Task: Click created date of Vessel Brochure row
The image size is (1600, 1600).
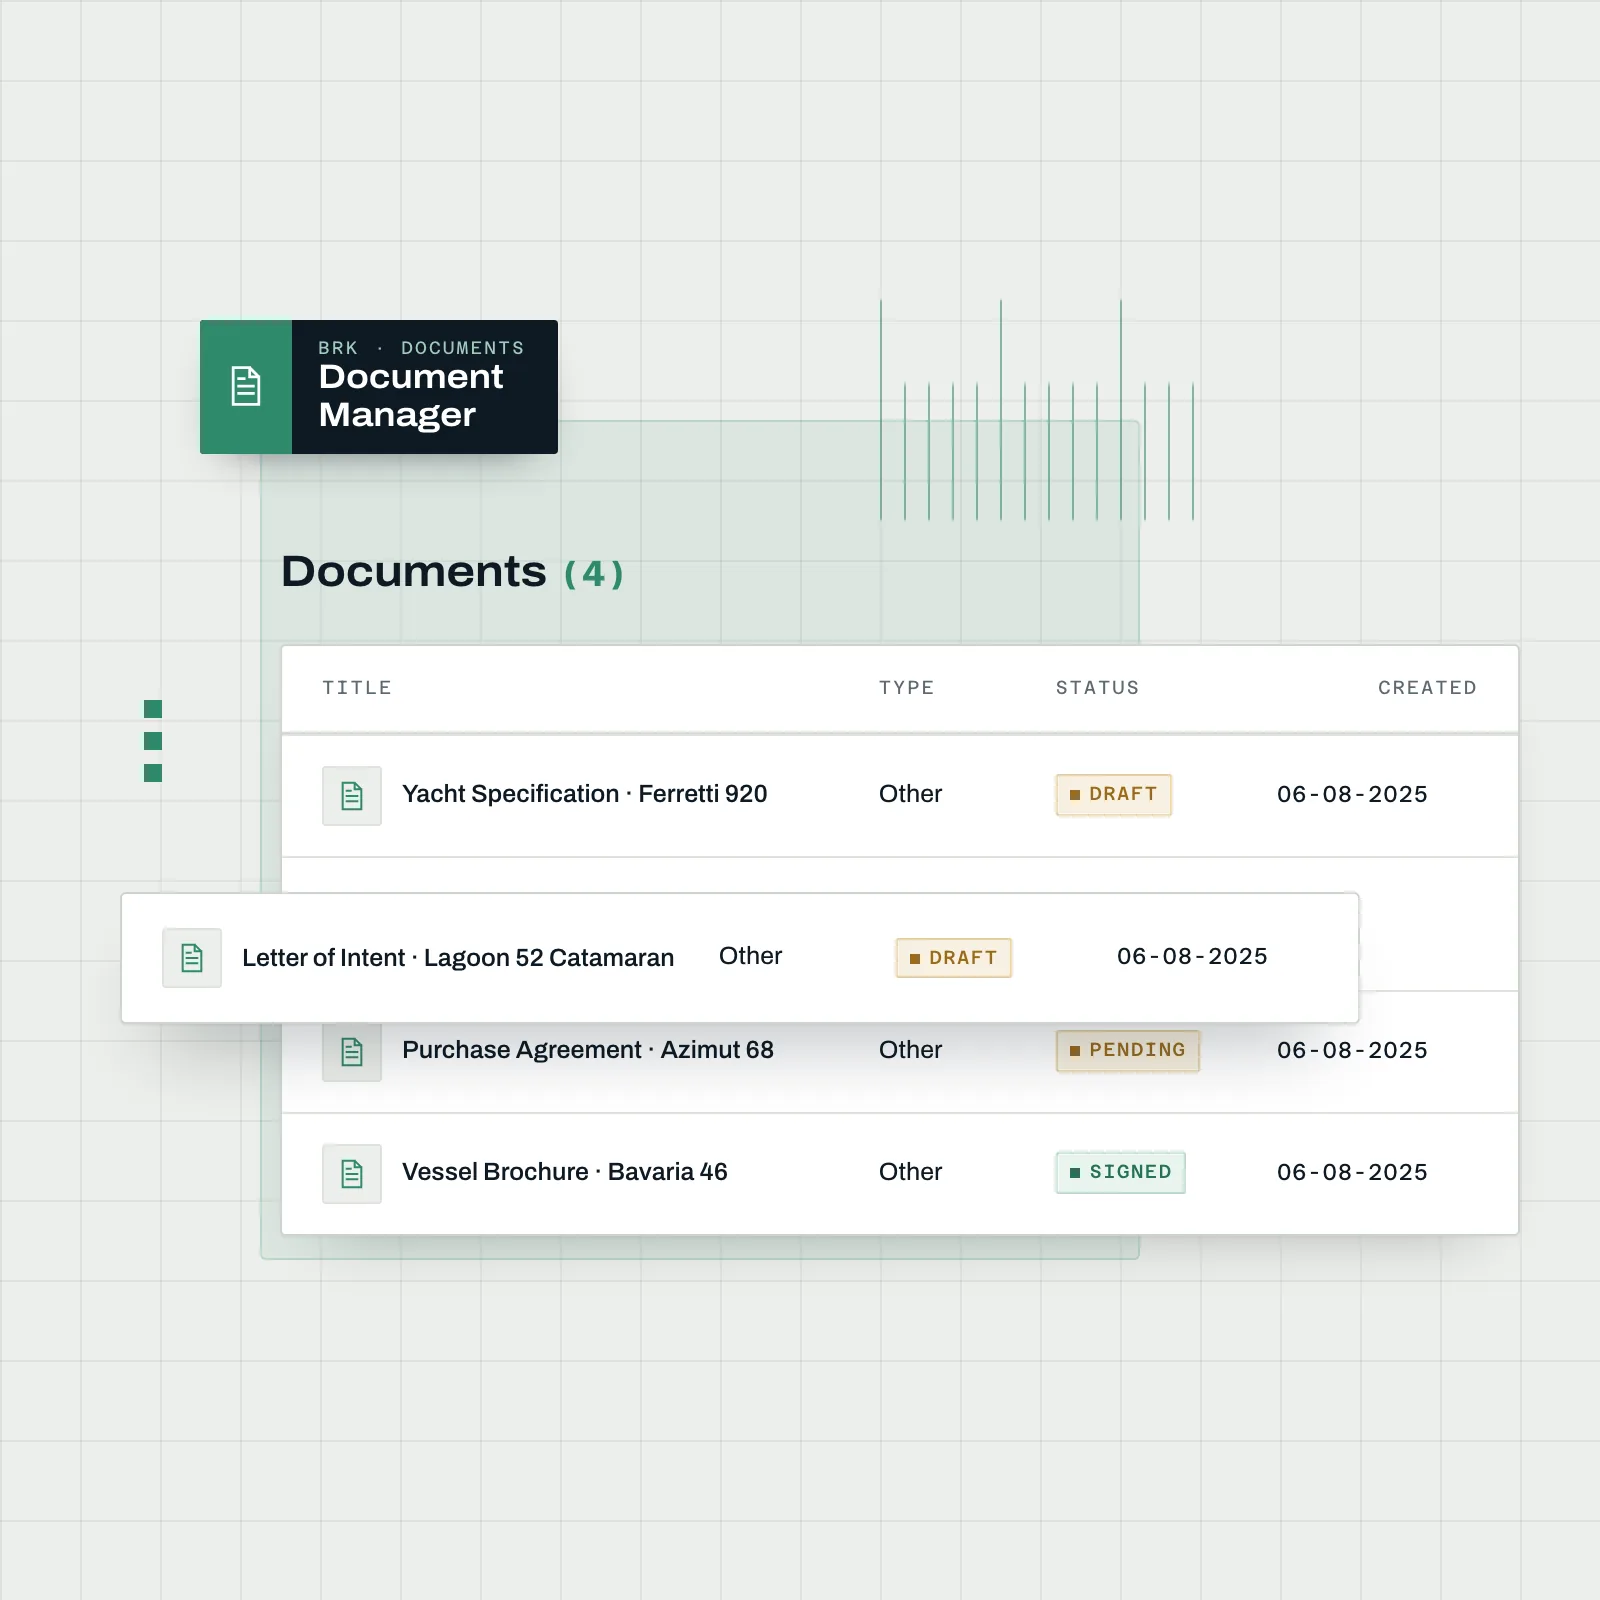Action: [x=1352, y=1172]
